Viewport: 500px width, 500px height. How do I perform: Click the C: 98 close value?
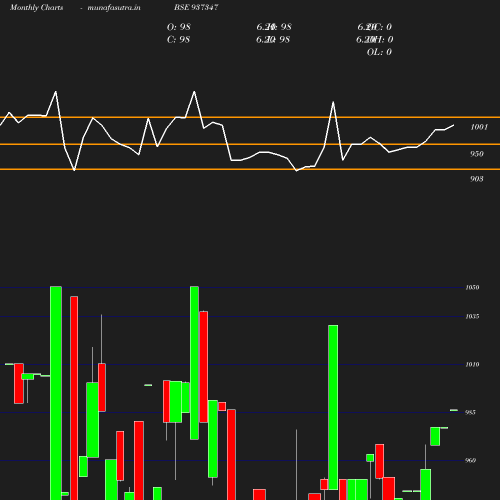coord(178,40)
